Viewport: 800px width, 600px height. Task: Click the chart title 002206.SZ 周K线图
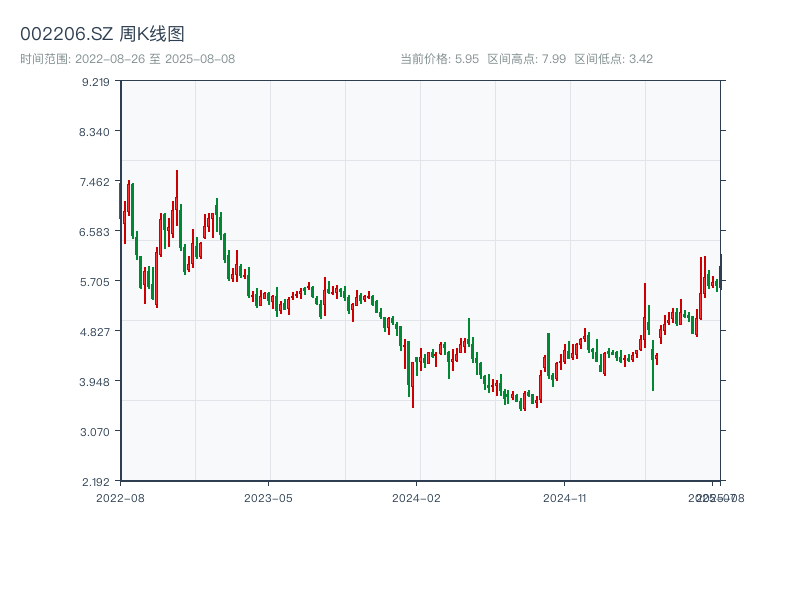click(x=102, y=34)
